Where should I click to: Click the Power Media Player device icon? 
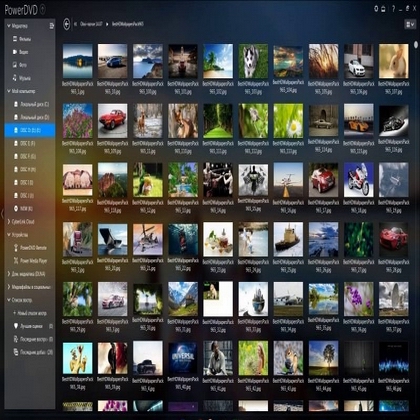pyautogui.click(x=16, y=261)
